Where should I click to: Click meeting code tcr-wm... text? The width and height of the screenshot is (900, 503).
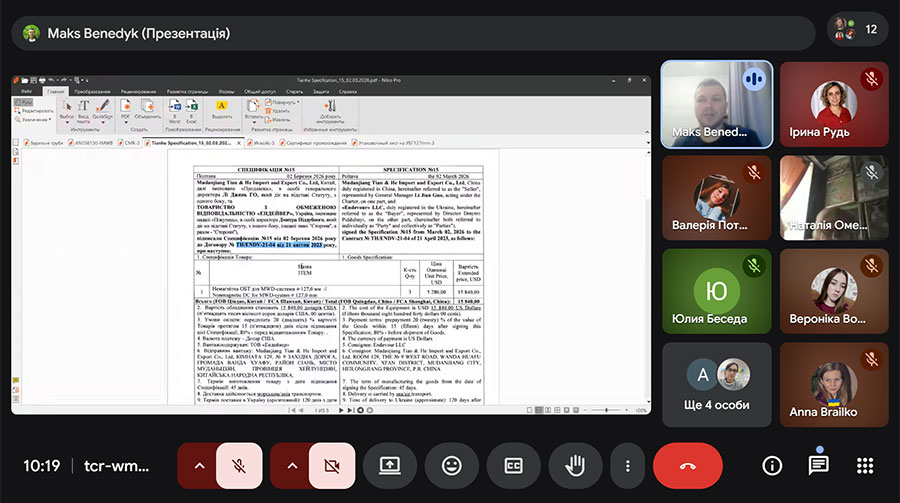tap(117, 466)
